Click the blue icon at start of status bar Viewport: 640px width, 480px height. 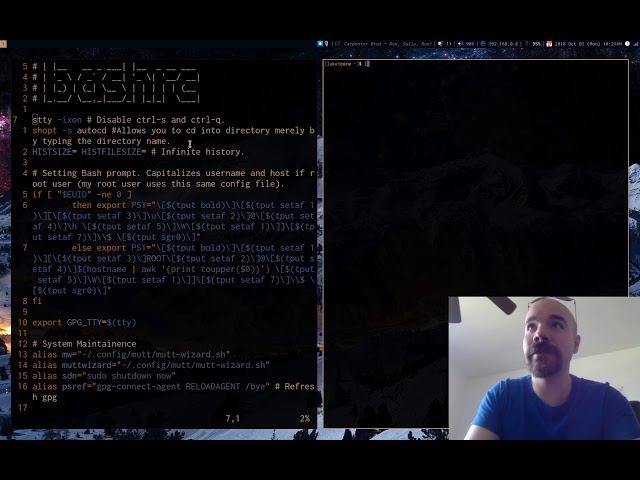320,44
